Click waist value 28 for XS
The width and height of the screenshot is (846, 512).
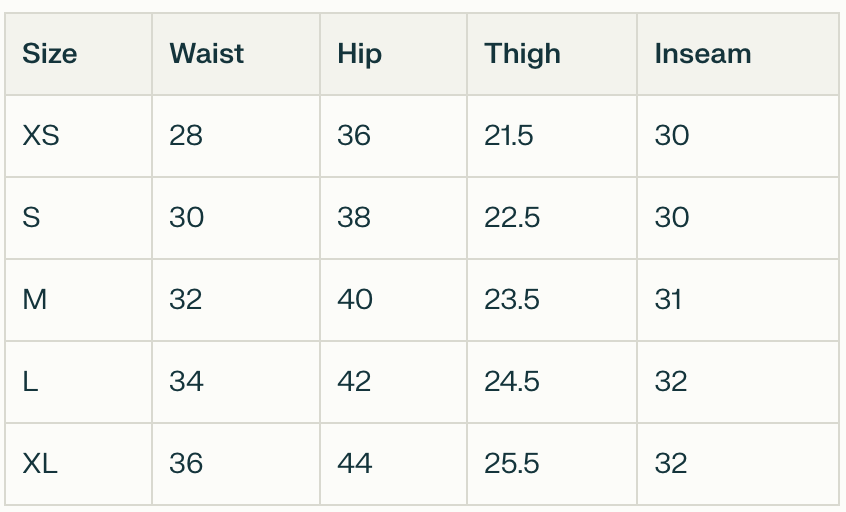186,136
